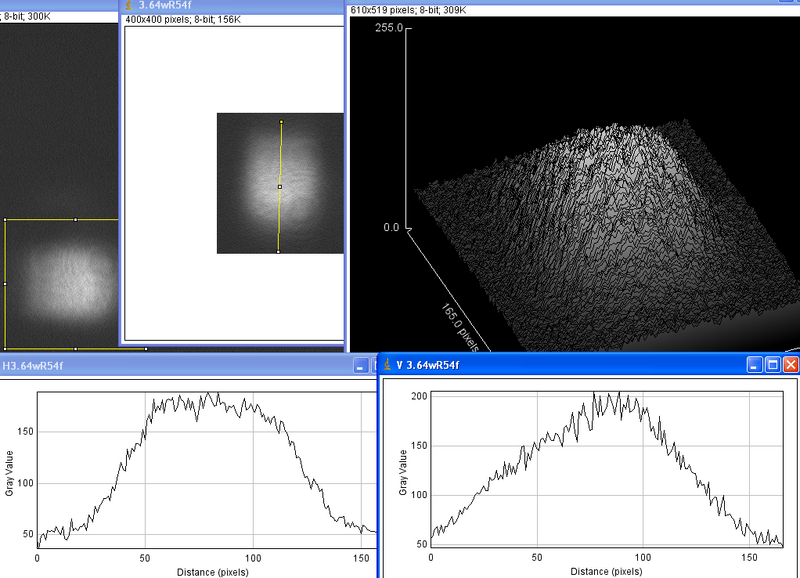This screenshot has width=800, height=578.
Task: Select the top endpoint handle of the yellow line
Action: click(281, 123)
